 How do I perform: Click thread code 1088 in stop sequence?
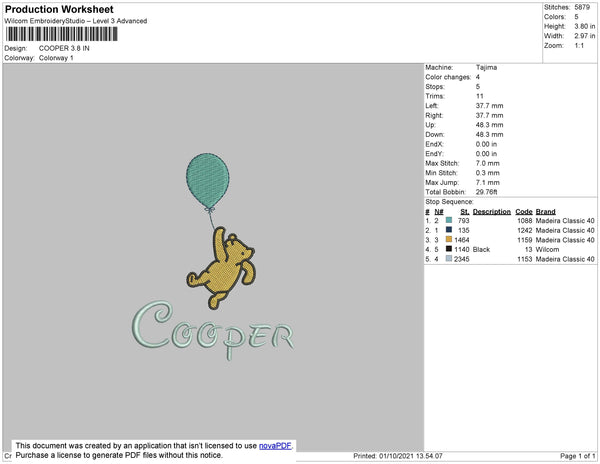point(525,221)
